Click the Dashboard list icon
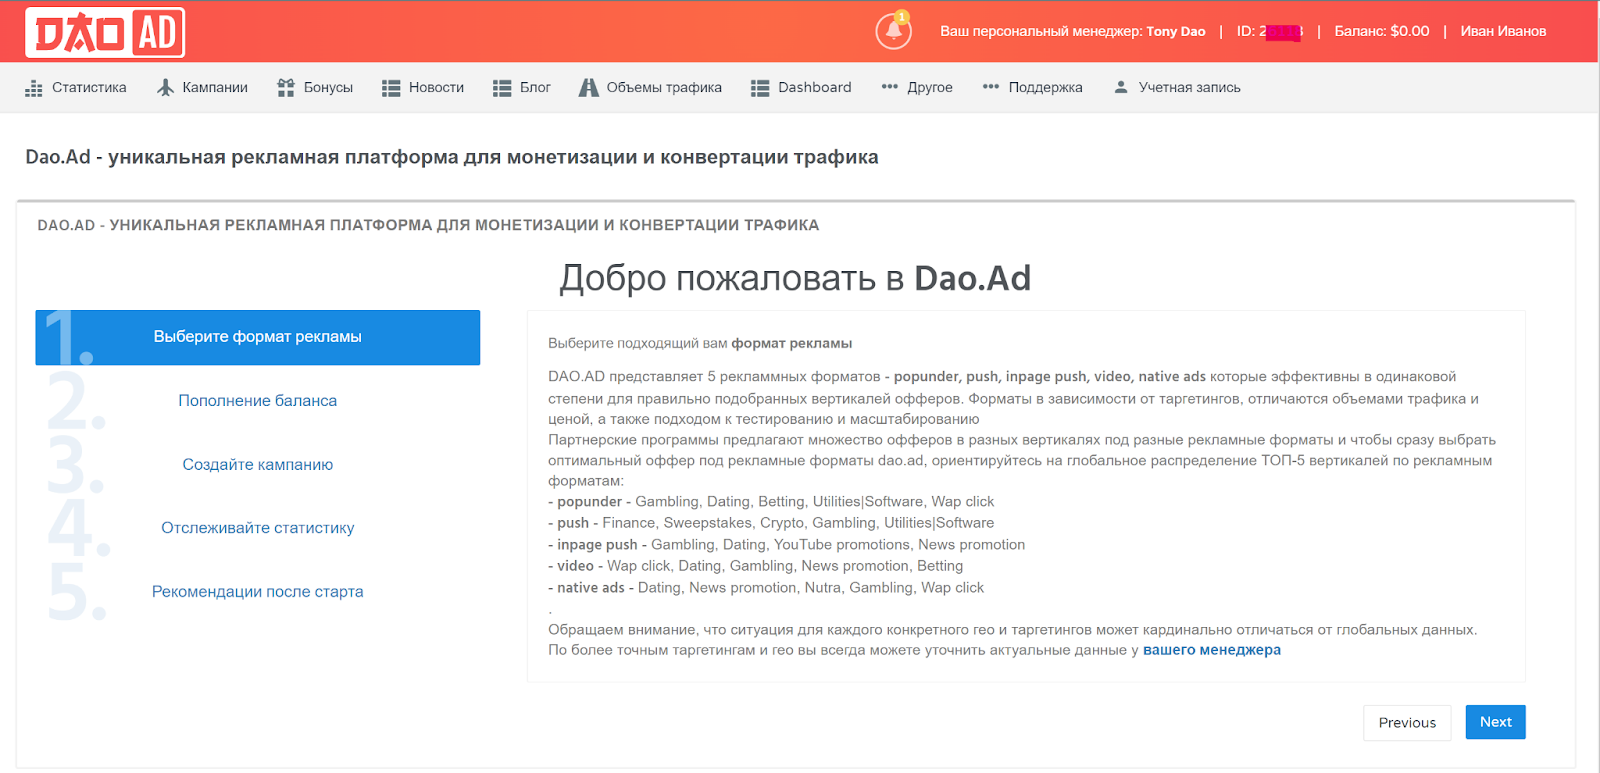 [x=760, y=88]
